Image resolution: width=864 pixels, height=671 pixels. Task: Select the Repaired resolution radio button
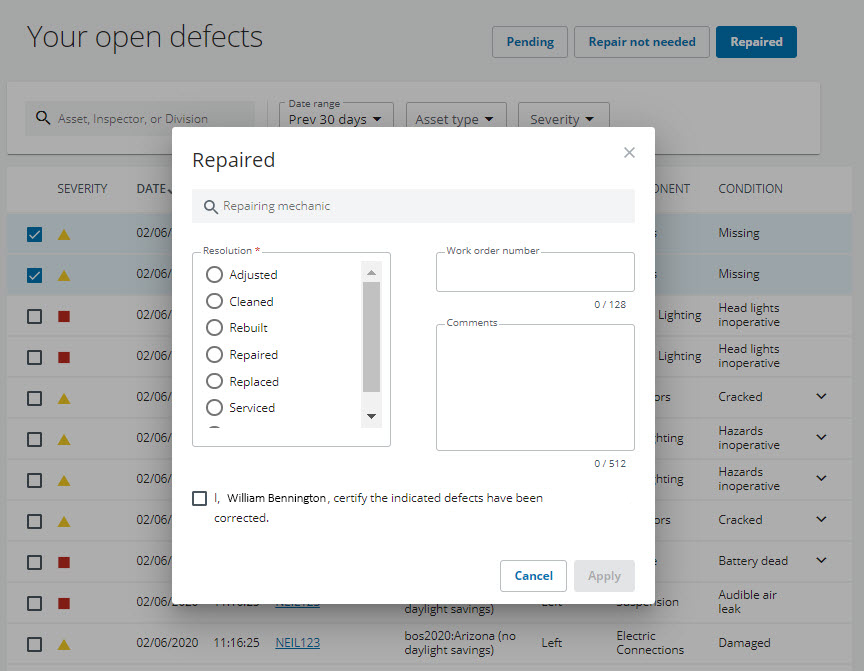click(x=213, y=354)
